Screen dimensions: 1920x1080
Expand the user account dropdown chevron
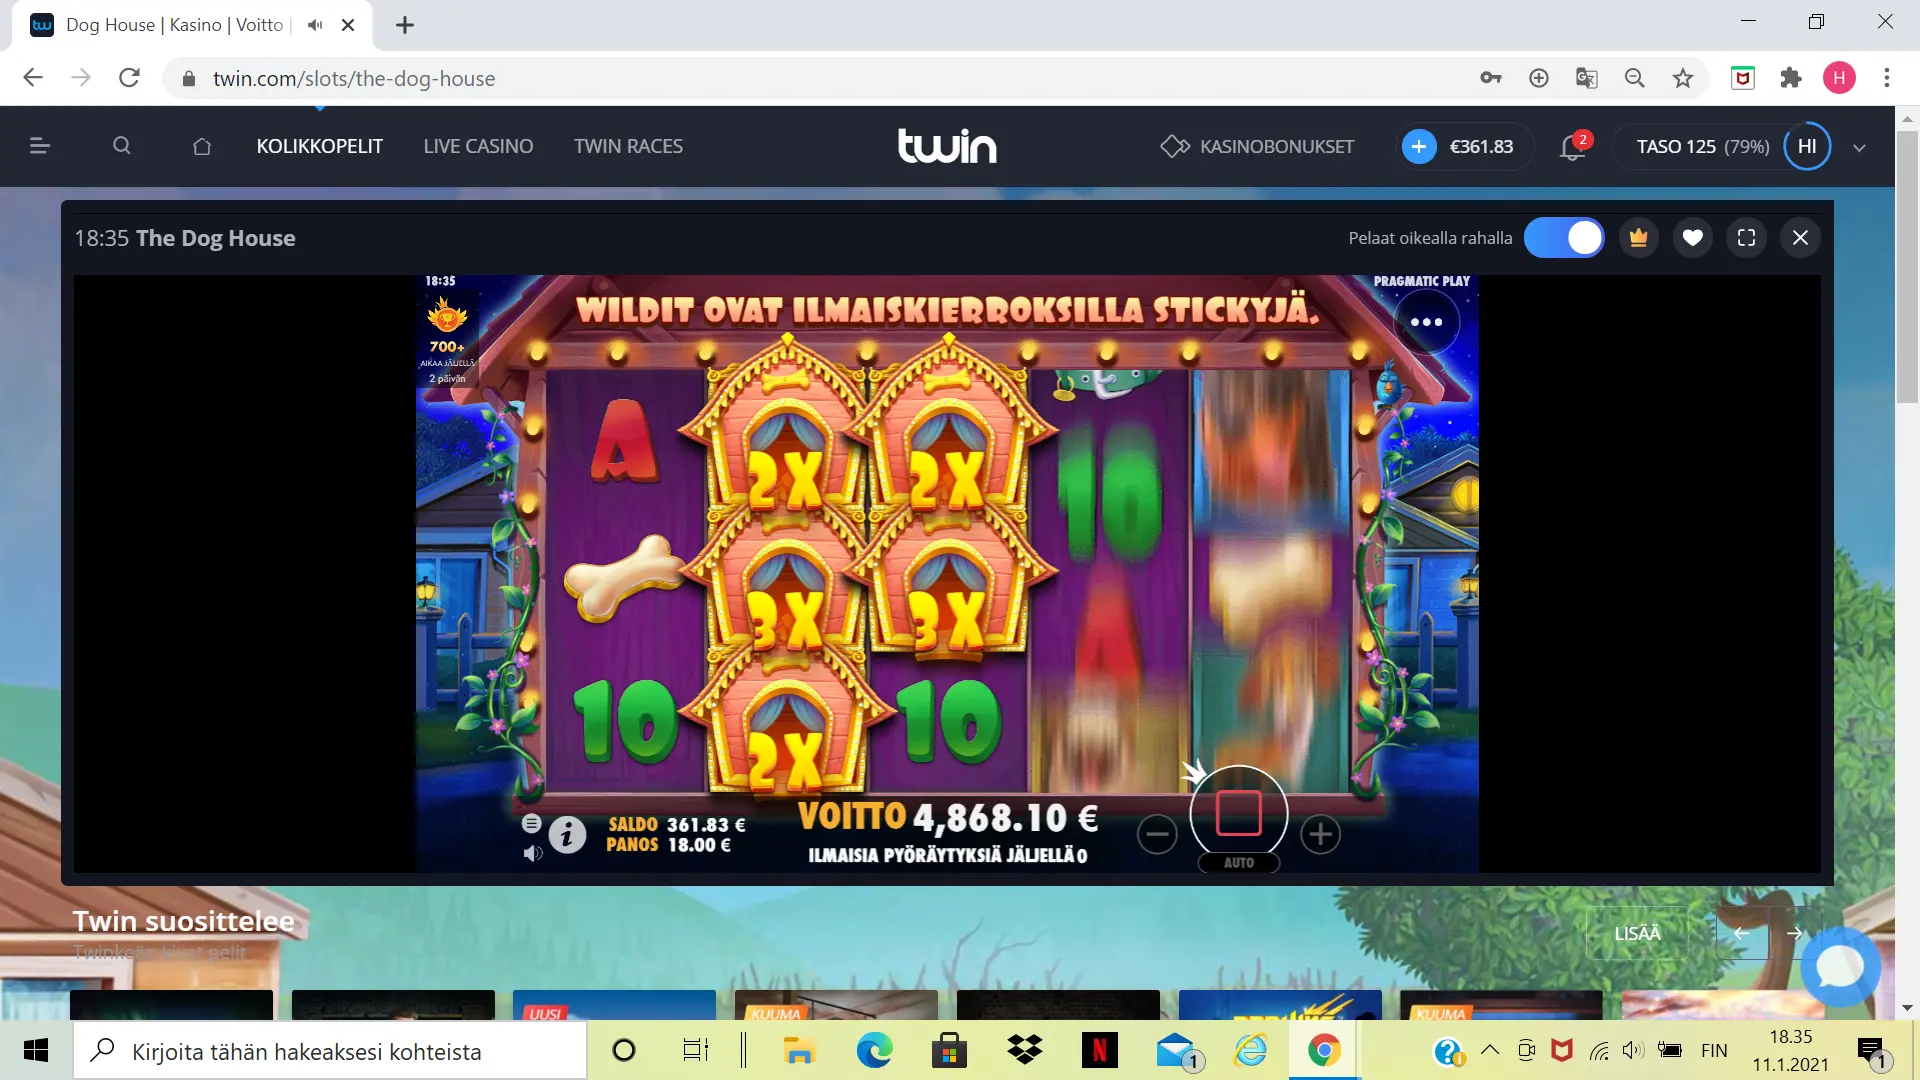[1859, 147]
